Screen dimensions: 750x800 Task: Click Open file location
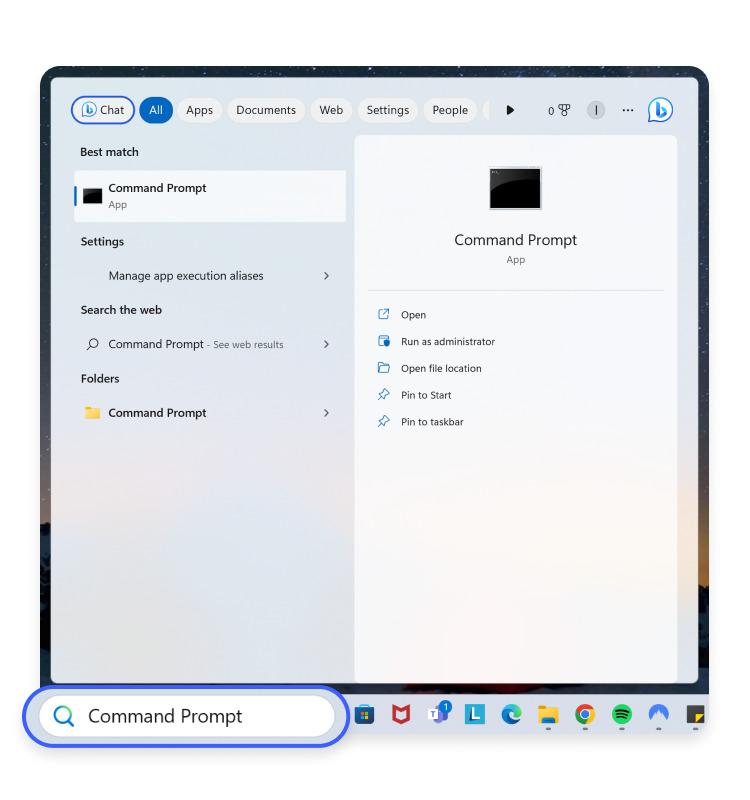pyautogui.click(x=441, y=368)
